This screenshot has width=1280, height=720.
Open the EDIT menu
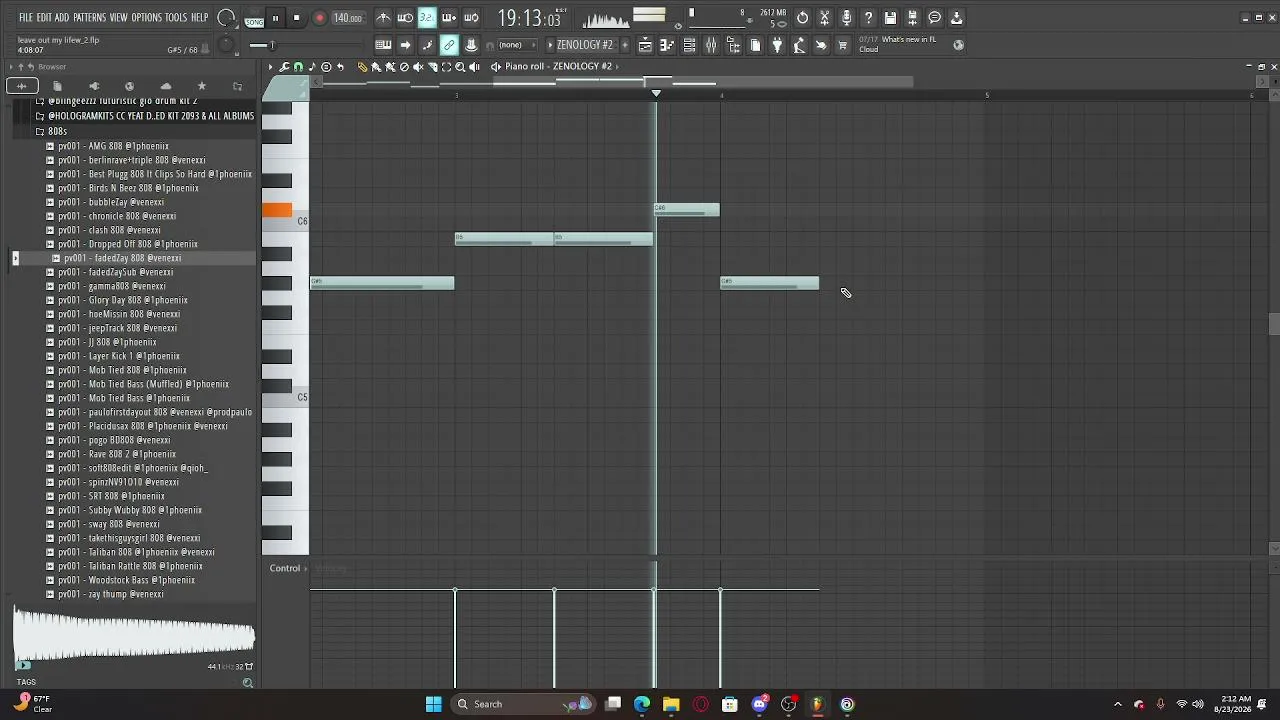click(44, 18)
